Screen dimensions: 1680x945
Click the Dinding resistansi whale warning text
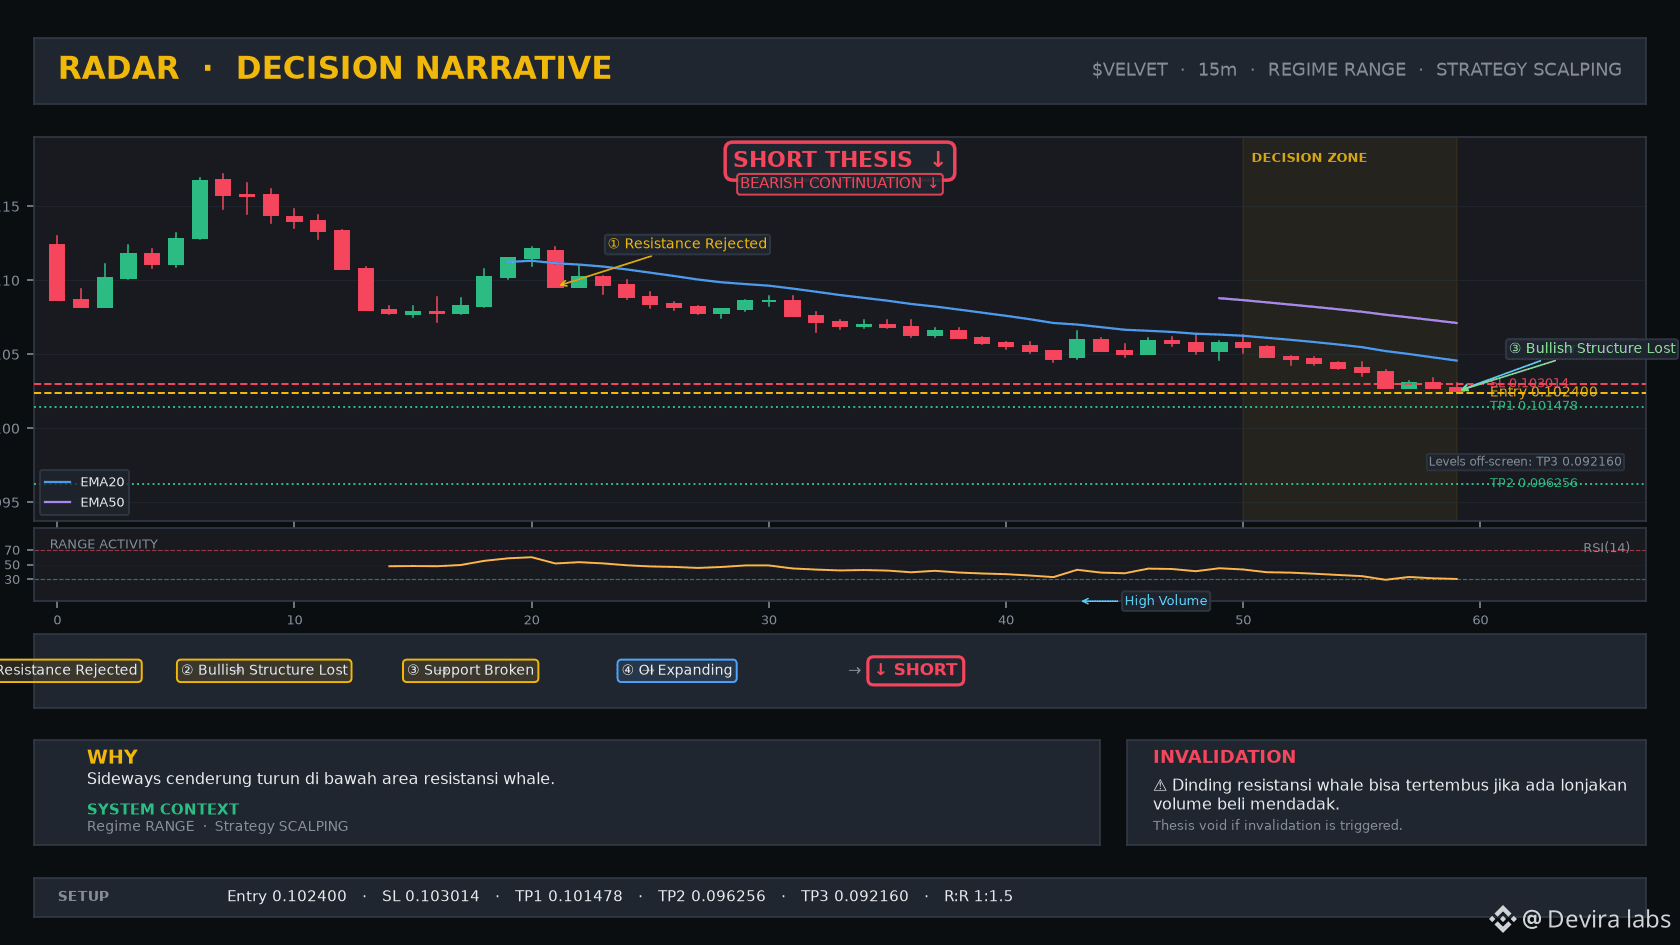pyautogui.click(x=1390, y=795)
